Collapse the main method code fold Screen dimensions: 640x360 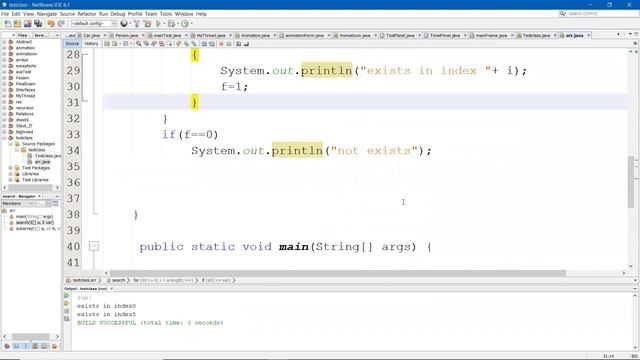pos(93,246)
